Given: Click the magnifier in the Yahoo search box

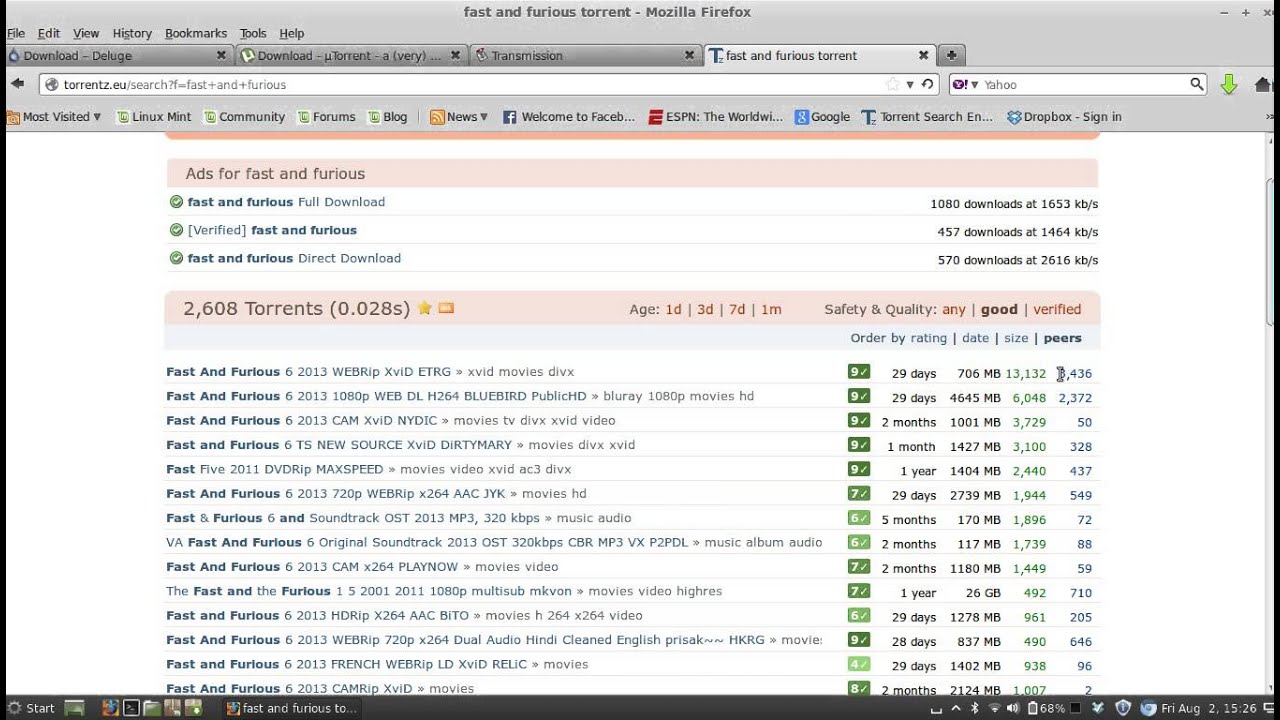Looking at the screenshot, I should pyautogui.click(x=1196, y=84).
